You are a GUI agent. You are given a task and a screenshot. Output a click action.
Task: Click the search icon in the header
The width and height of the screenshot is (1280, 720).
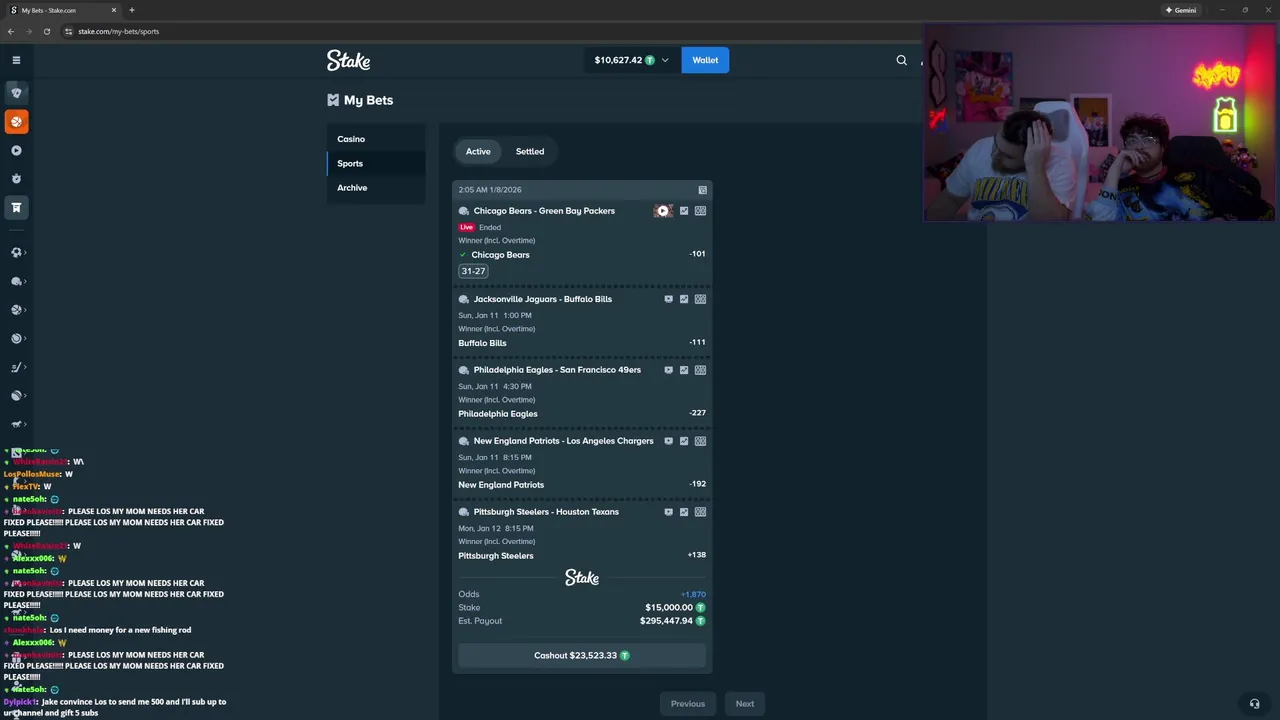click(901, 60)
